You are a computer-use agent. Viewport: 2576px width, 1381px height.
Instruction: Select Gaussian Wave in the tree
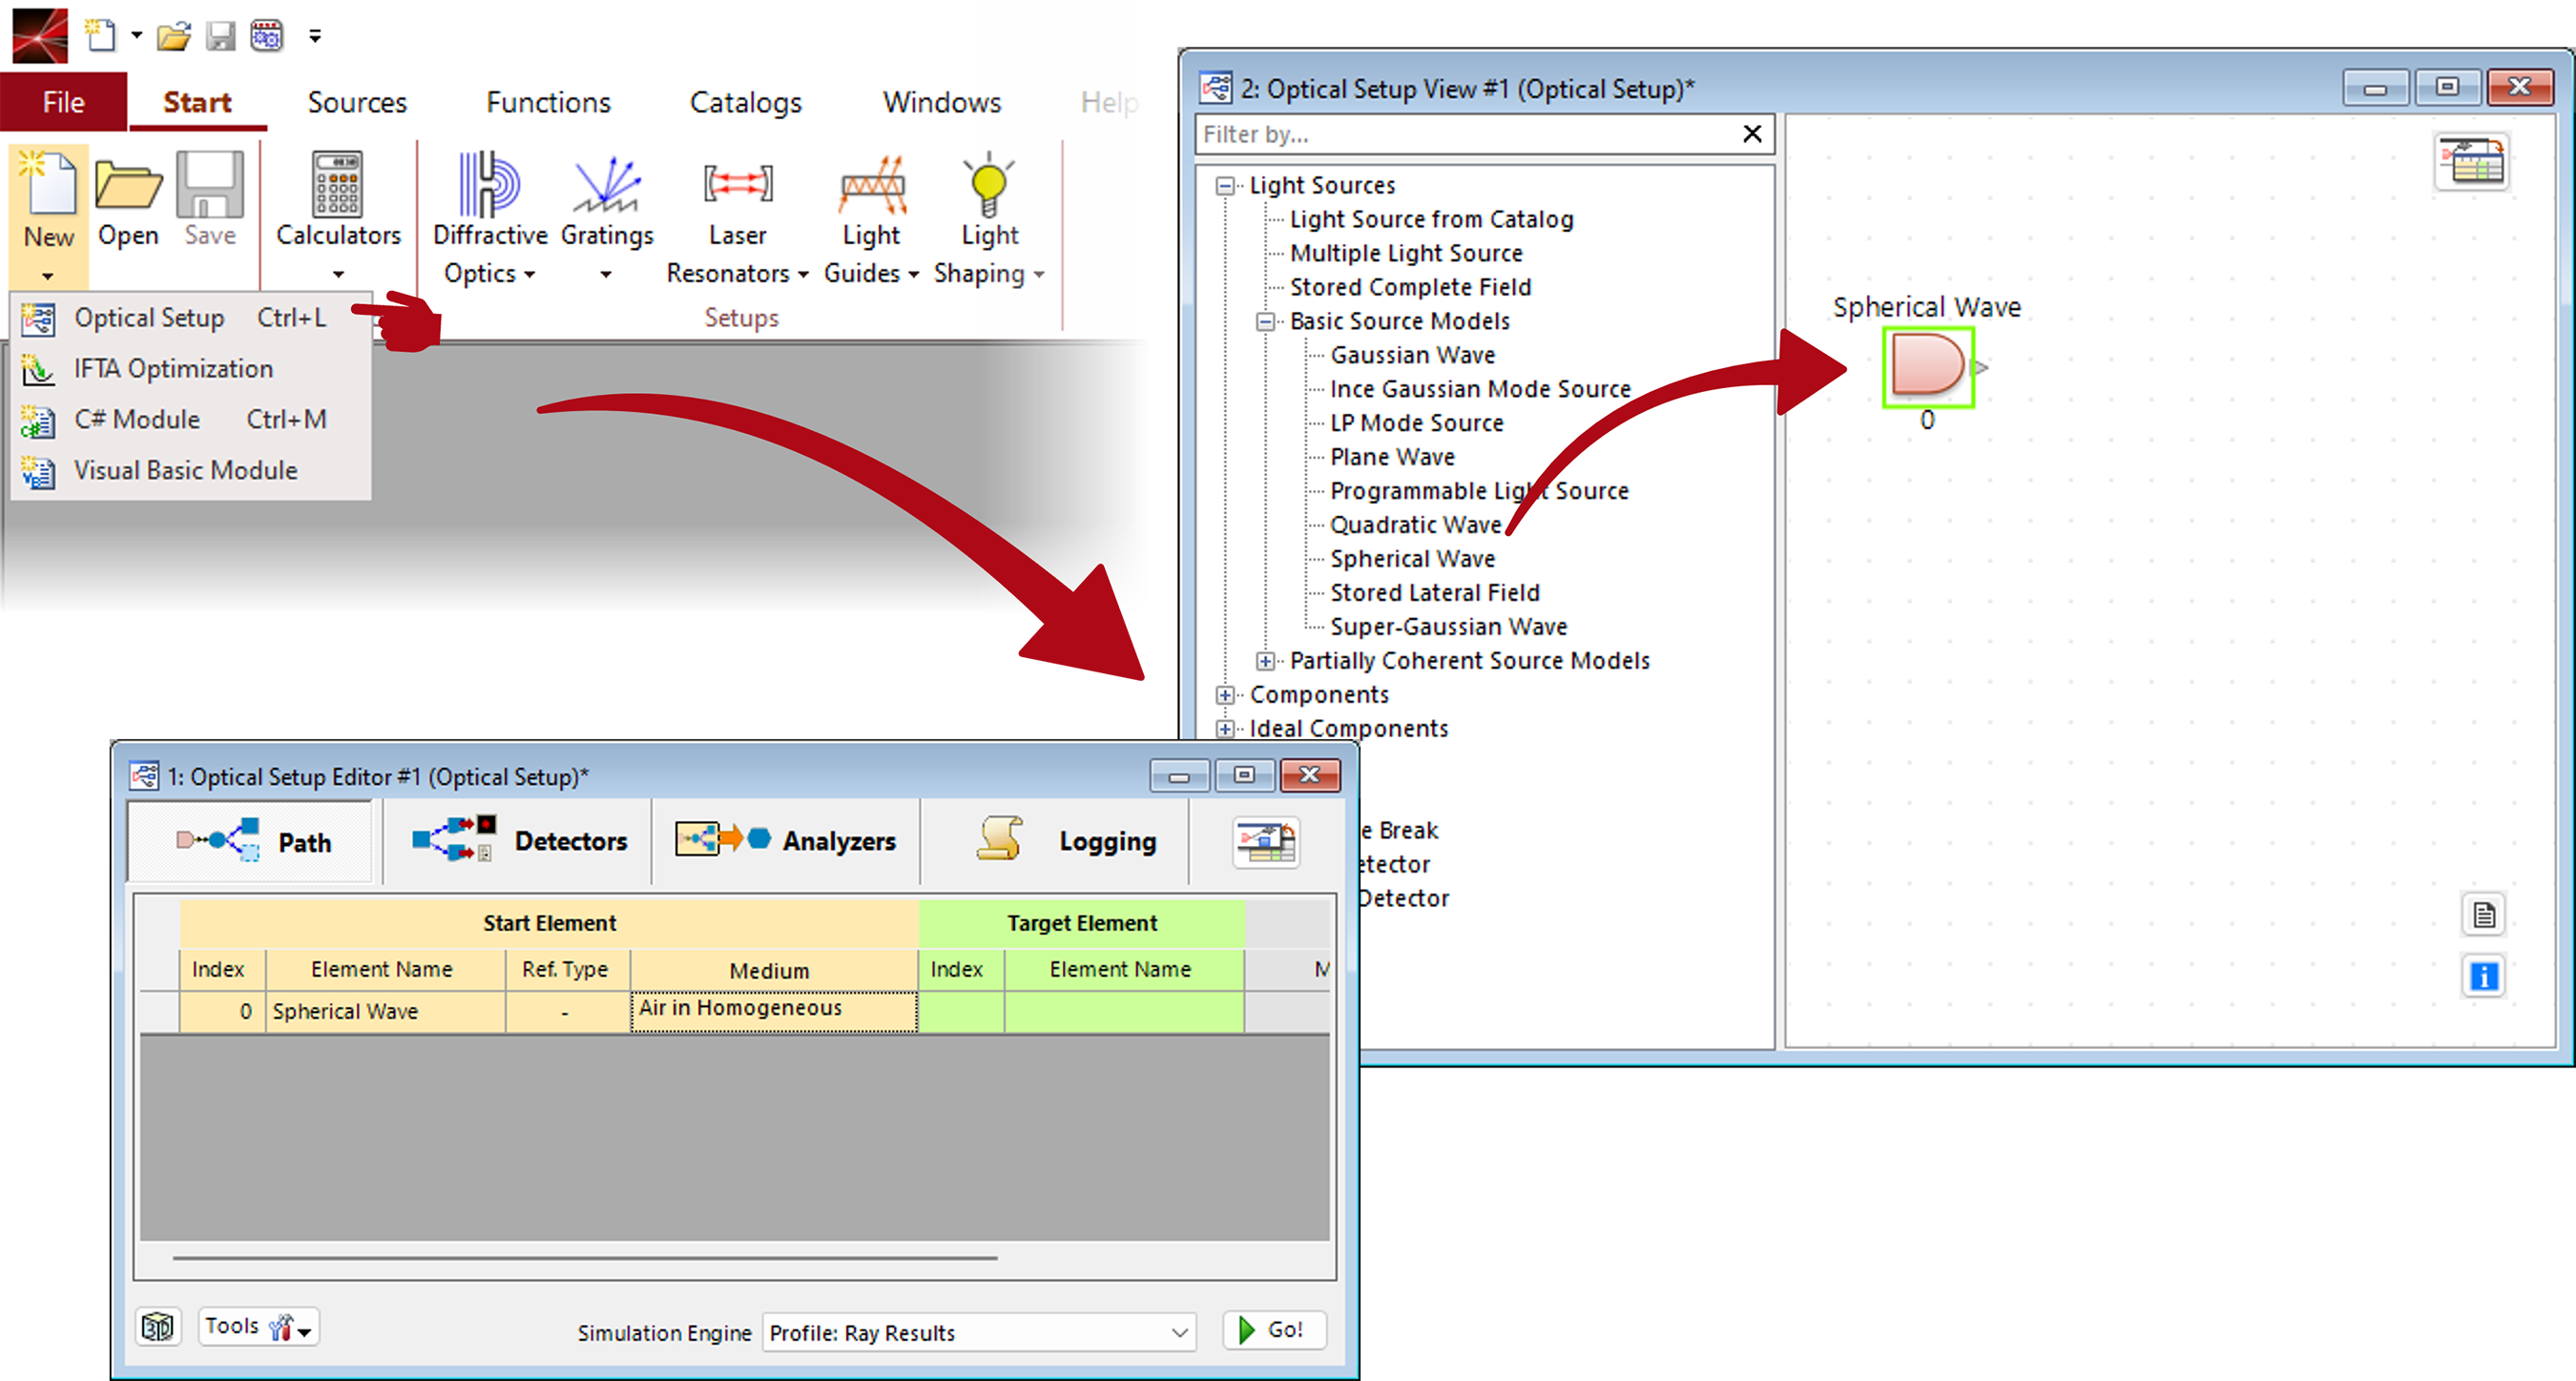click(x=1412, y=355)
